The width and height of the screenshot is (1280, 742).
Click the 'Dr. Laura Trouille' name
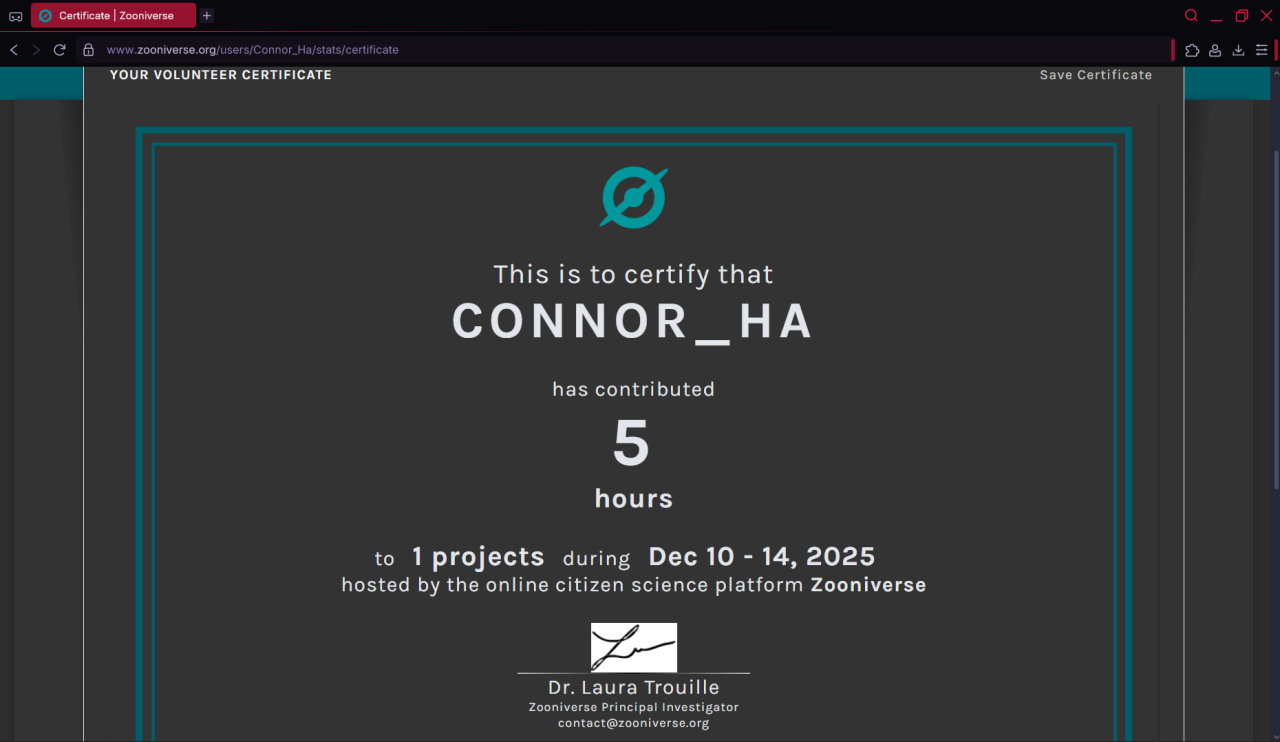(x=634, y=688)
